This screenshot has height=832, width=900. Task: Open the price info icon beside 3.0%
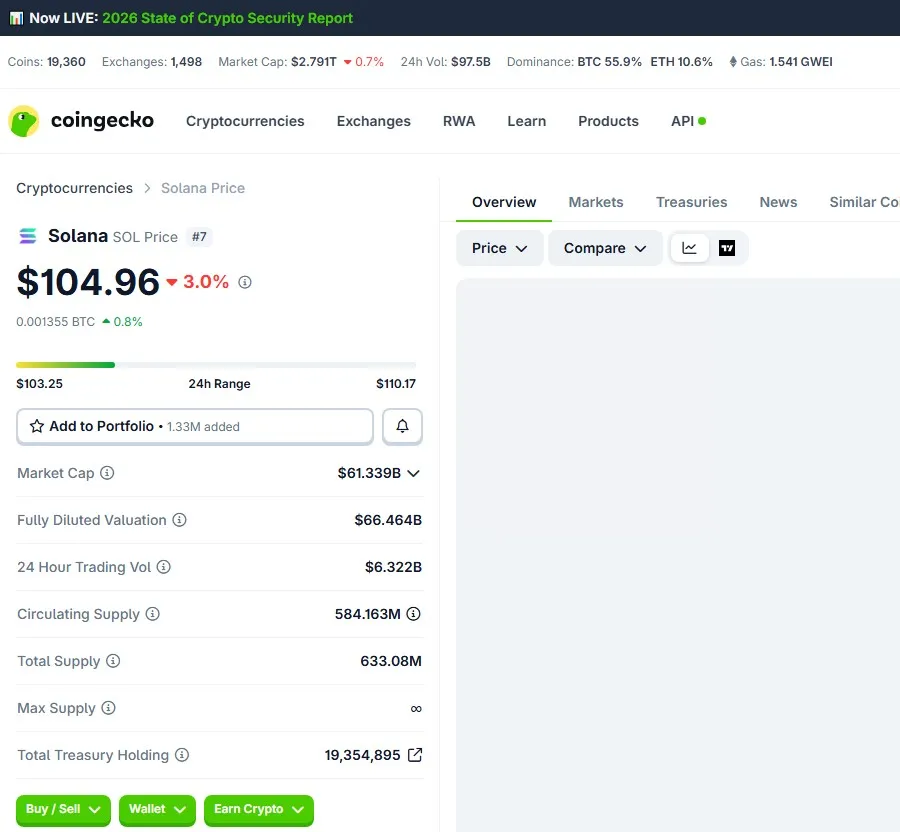[245, 282]
